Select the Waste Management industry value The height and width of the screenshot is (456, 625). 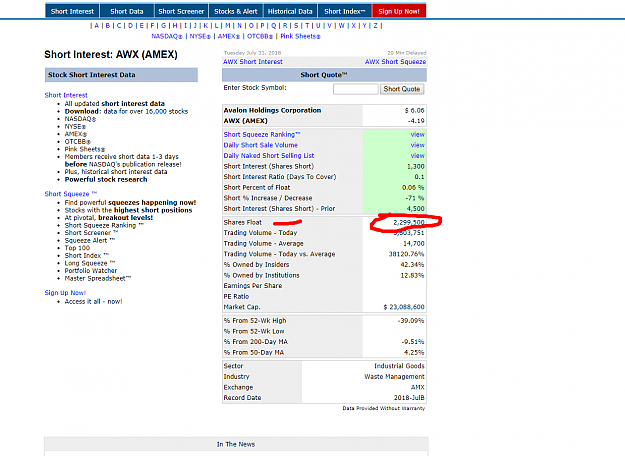394,377
